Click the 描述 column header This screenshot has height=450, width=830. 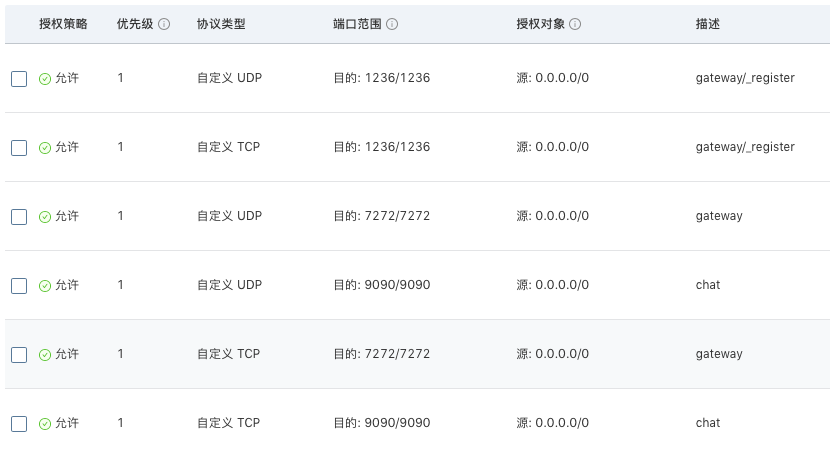[x=708, y=24]
